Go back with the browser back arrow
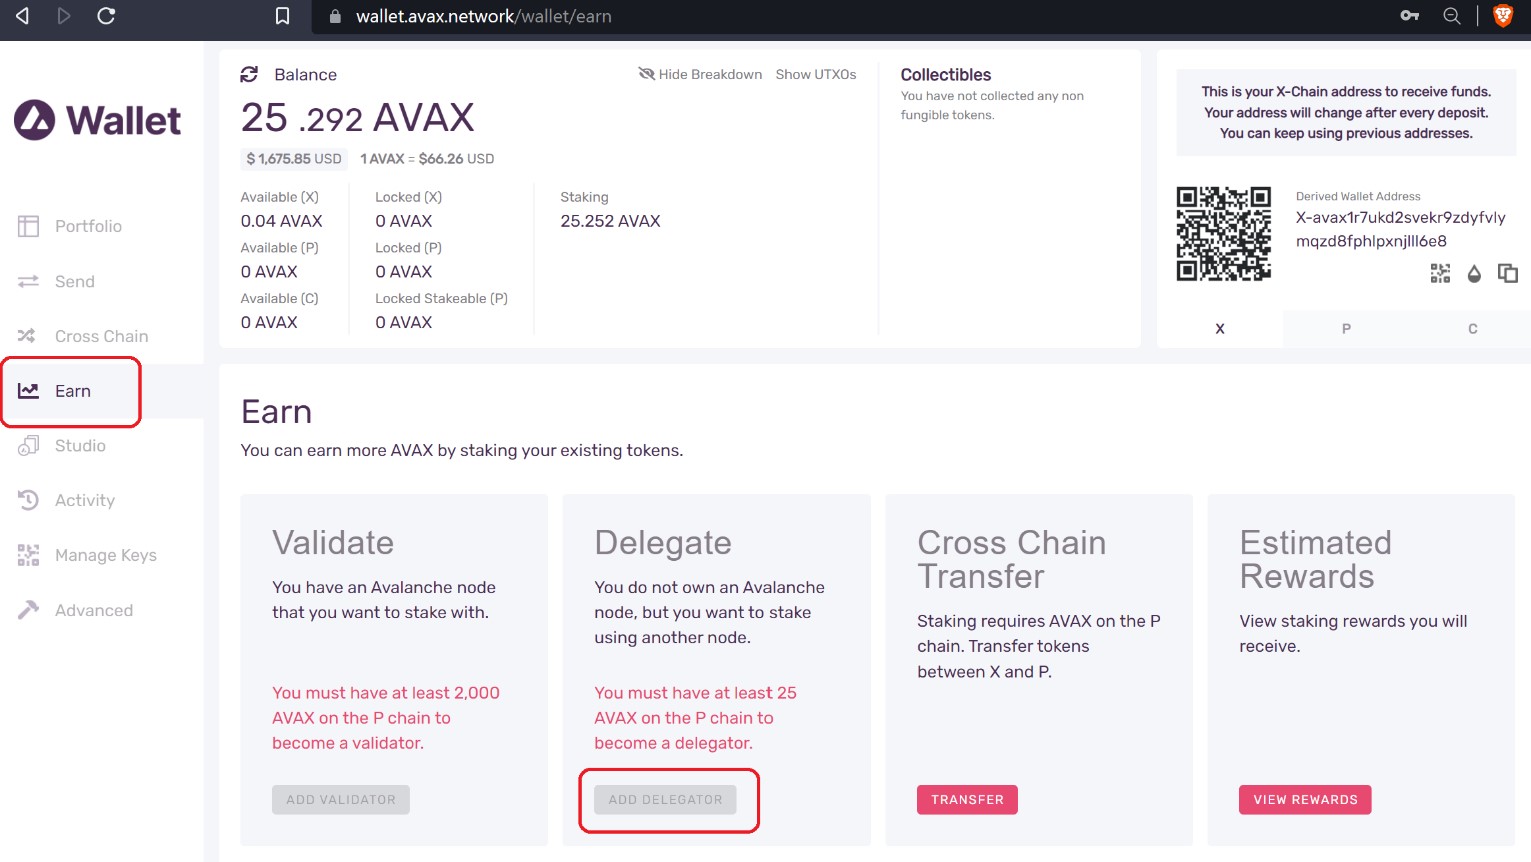The image size is (1531, 862). point(22,16)
